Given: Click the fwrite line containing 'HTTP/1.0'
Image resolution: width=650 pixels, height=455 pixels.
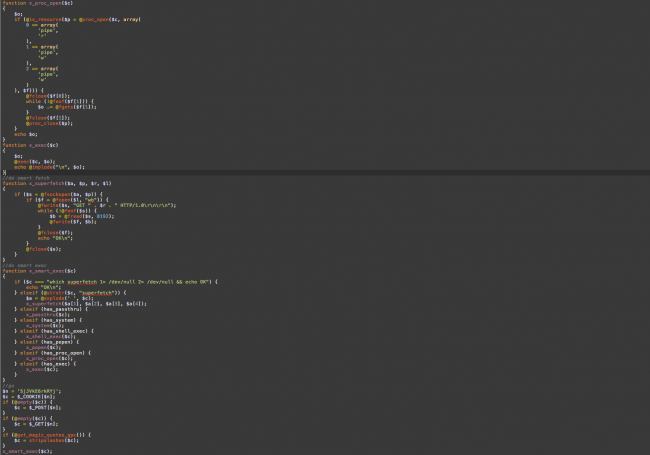Looking at the screenshot, I should click(x=107, y=206).
